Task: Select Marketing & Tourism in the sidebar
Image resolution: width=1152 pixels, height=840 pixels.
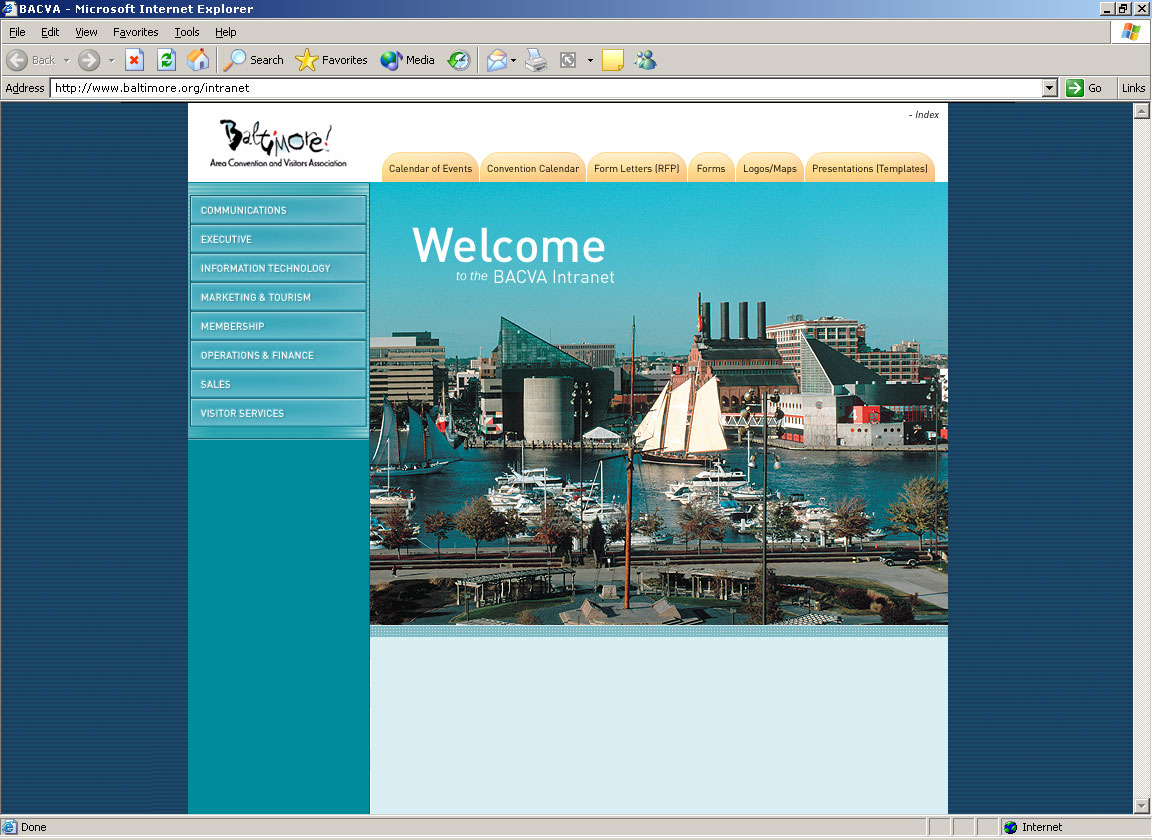Action: pyautogui.click(x=256, y=297)
